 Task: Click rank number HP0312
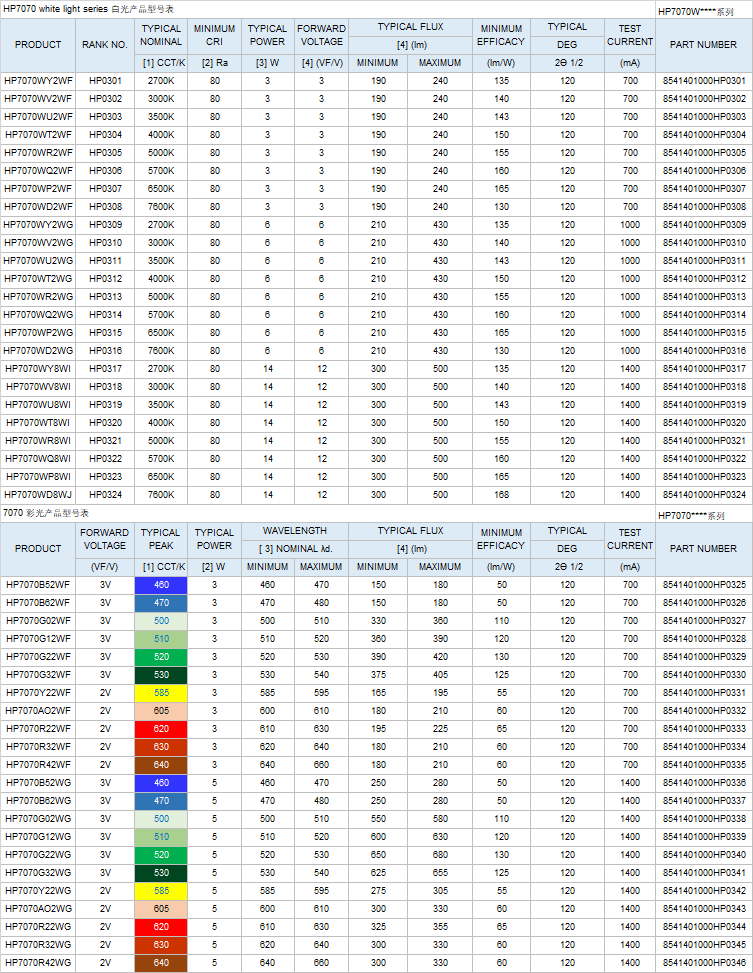click(x=105, y=279)
